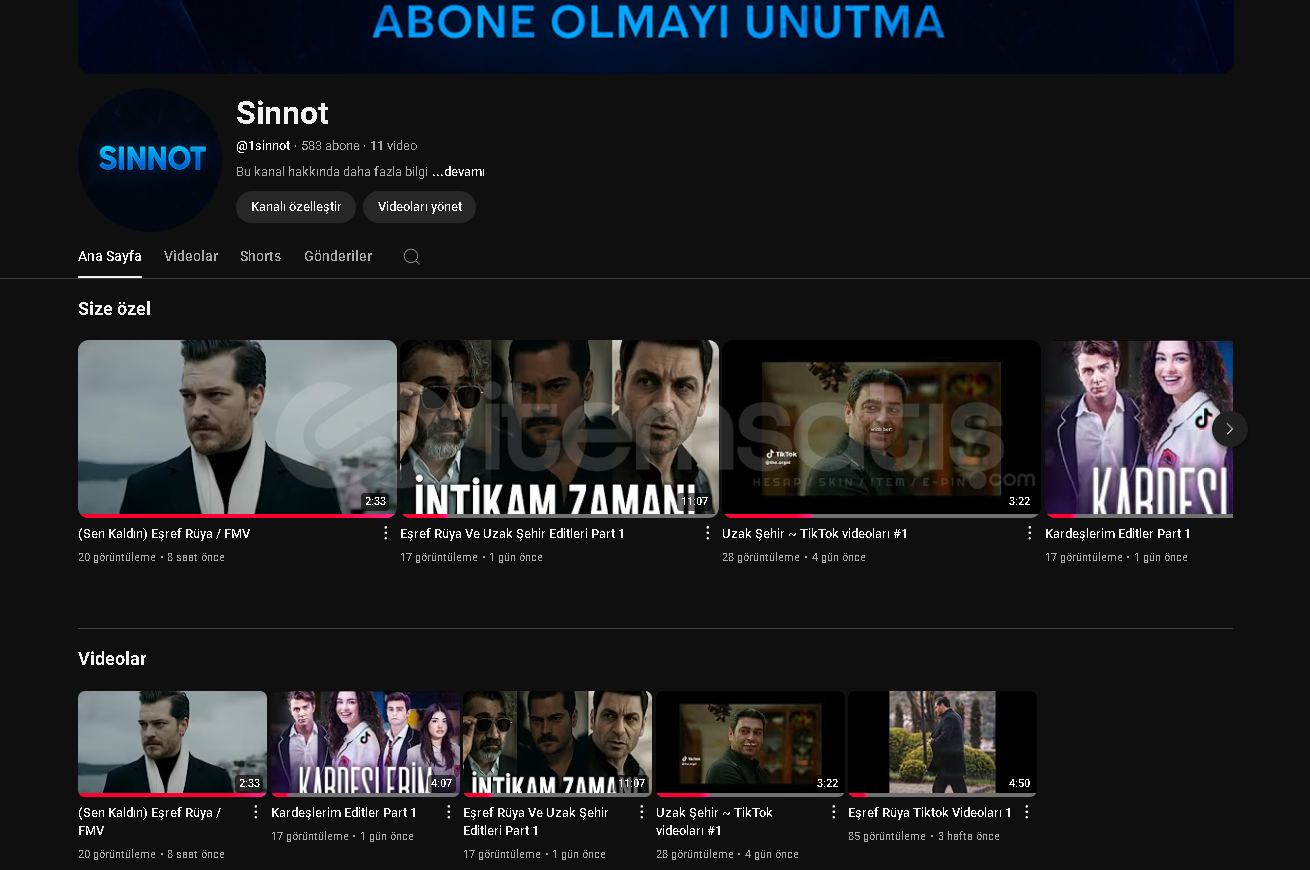Click the 4:07 Kardeşlerim thumbnail in Videolar
Viewport: 1310px width, 870px height.
pyautogui.click(x=365, y=743)
